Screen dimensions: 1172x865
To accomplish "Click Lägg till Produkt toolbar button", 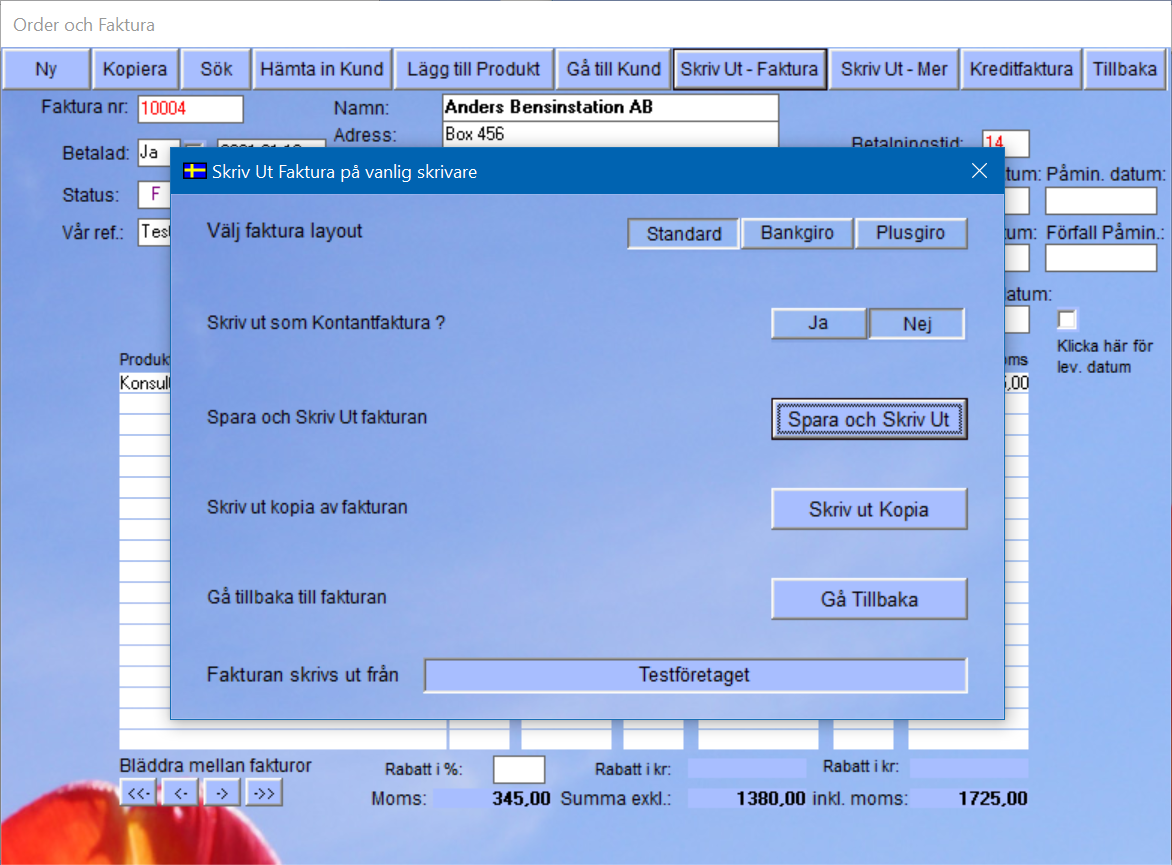I will pos(473,69).
